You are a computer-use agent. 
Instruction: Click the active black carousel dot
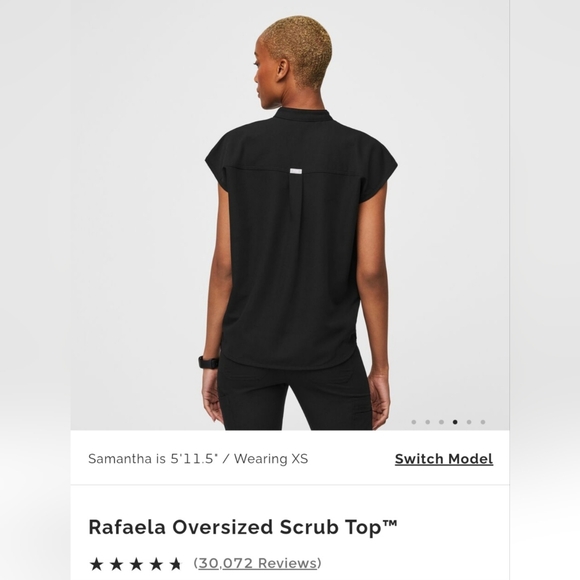point(455,422)
